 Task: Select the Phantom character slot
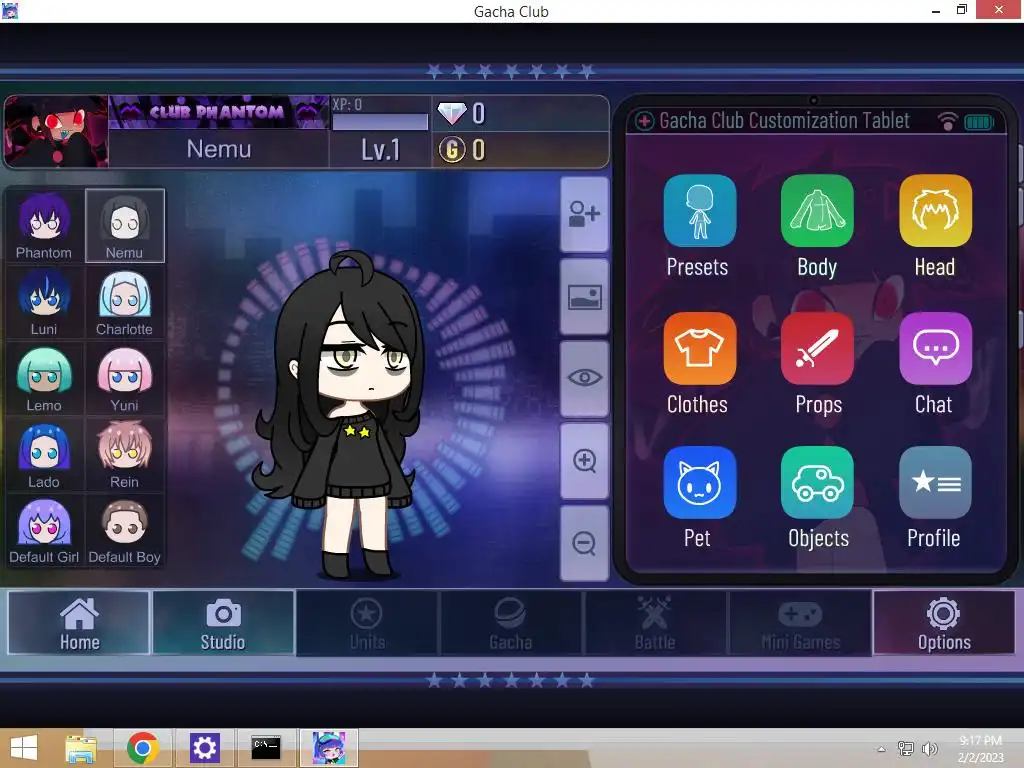(44, 226)
